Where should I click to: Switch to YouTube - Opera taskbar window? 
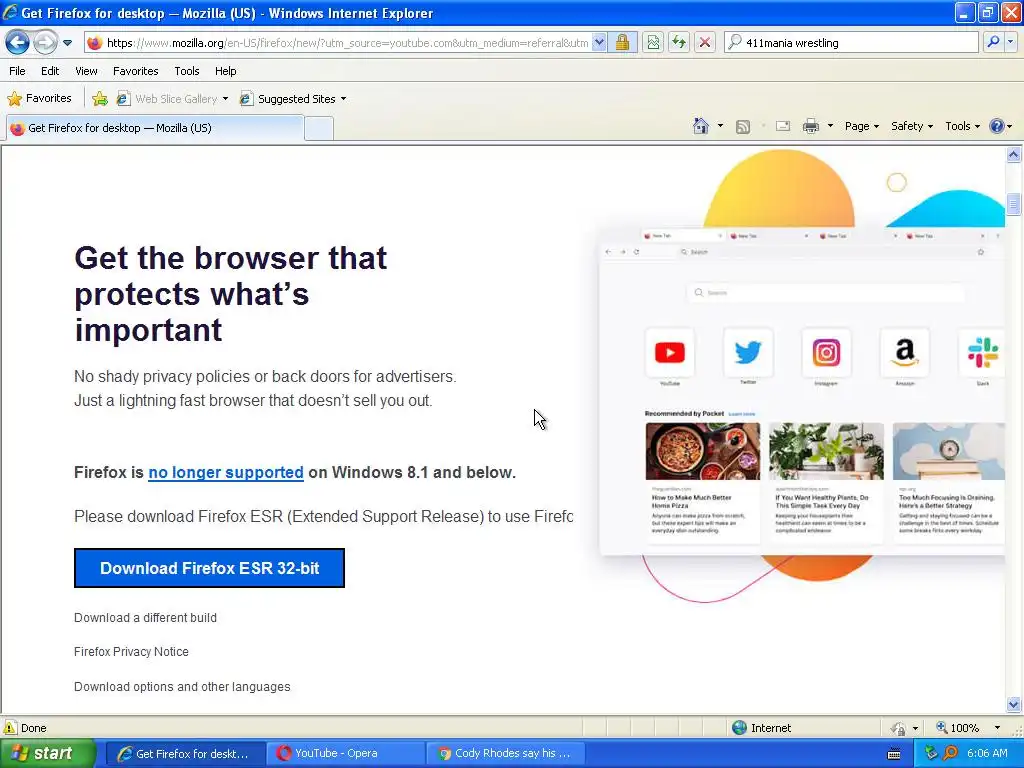pyautogui.click(x=345, y=754)
